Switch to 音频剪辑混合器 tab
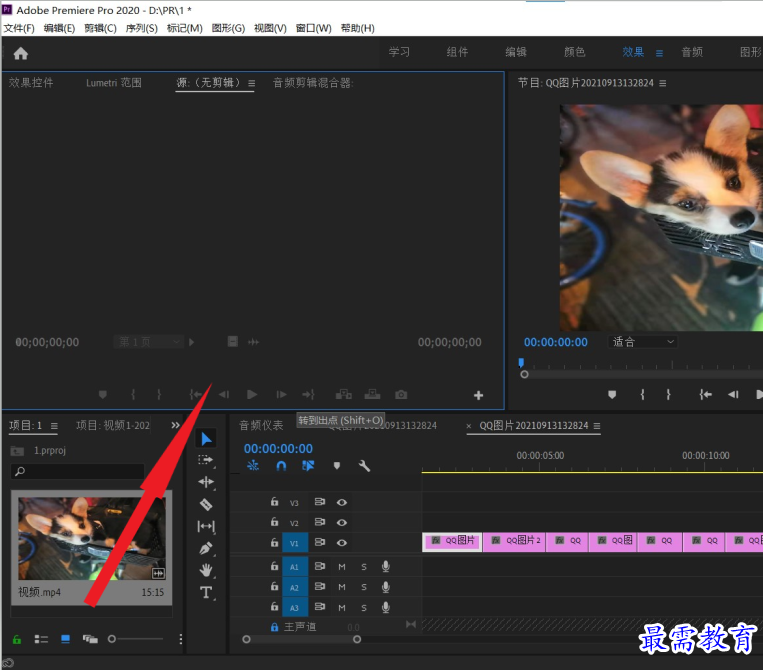The width and height of the screenshot is (763, 670). pos(313,83)
